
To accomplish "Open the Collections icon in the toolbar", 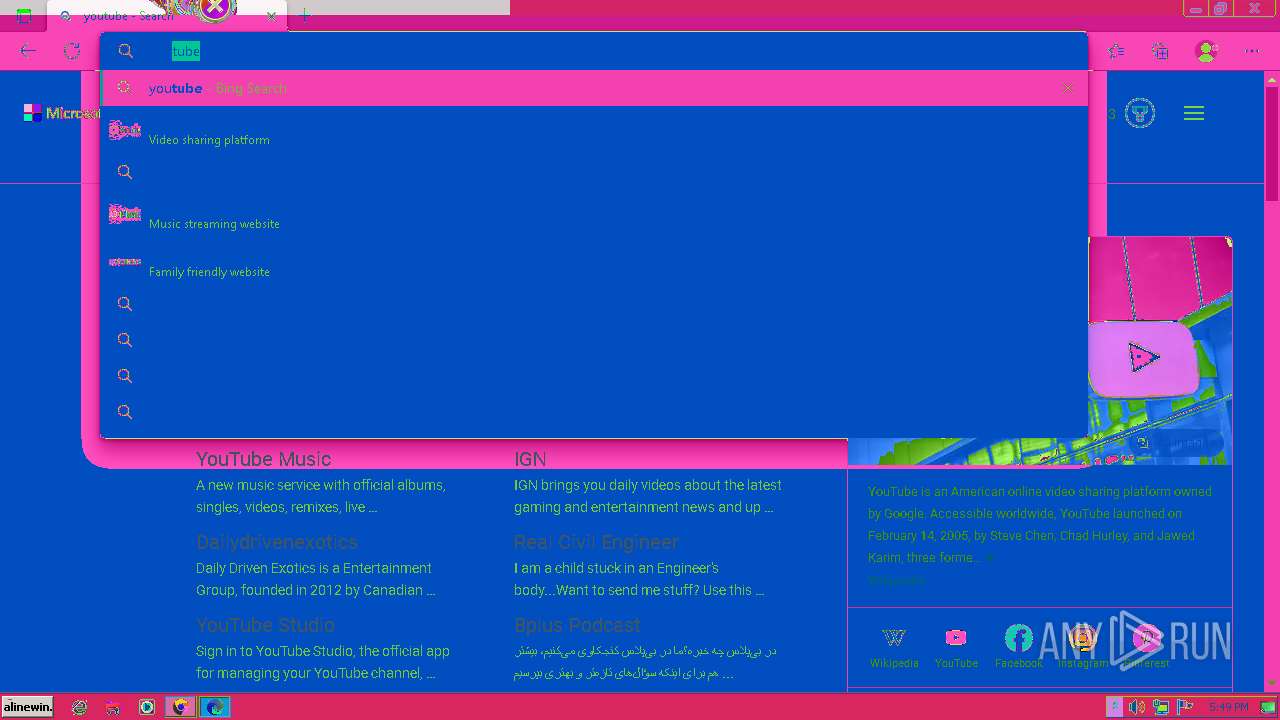I will 1160,51.
